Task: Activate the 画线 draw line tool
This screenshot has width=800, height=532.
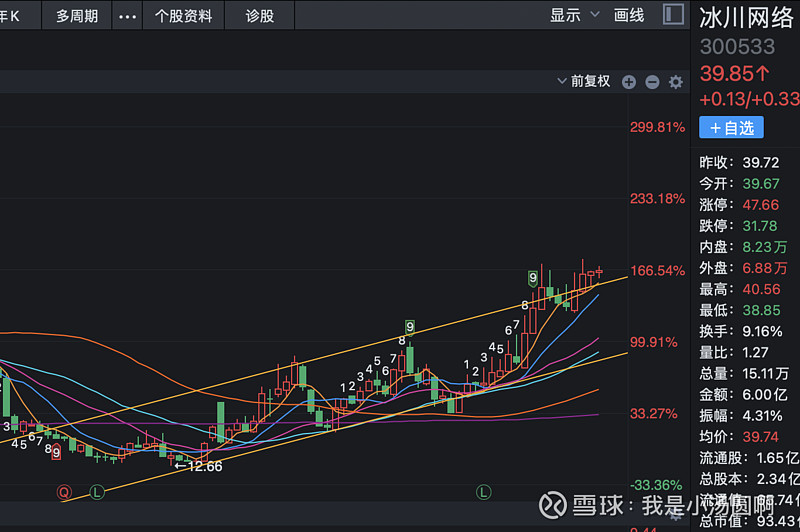Action: pyautogui.click(x=629, y=15)
